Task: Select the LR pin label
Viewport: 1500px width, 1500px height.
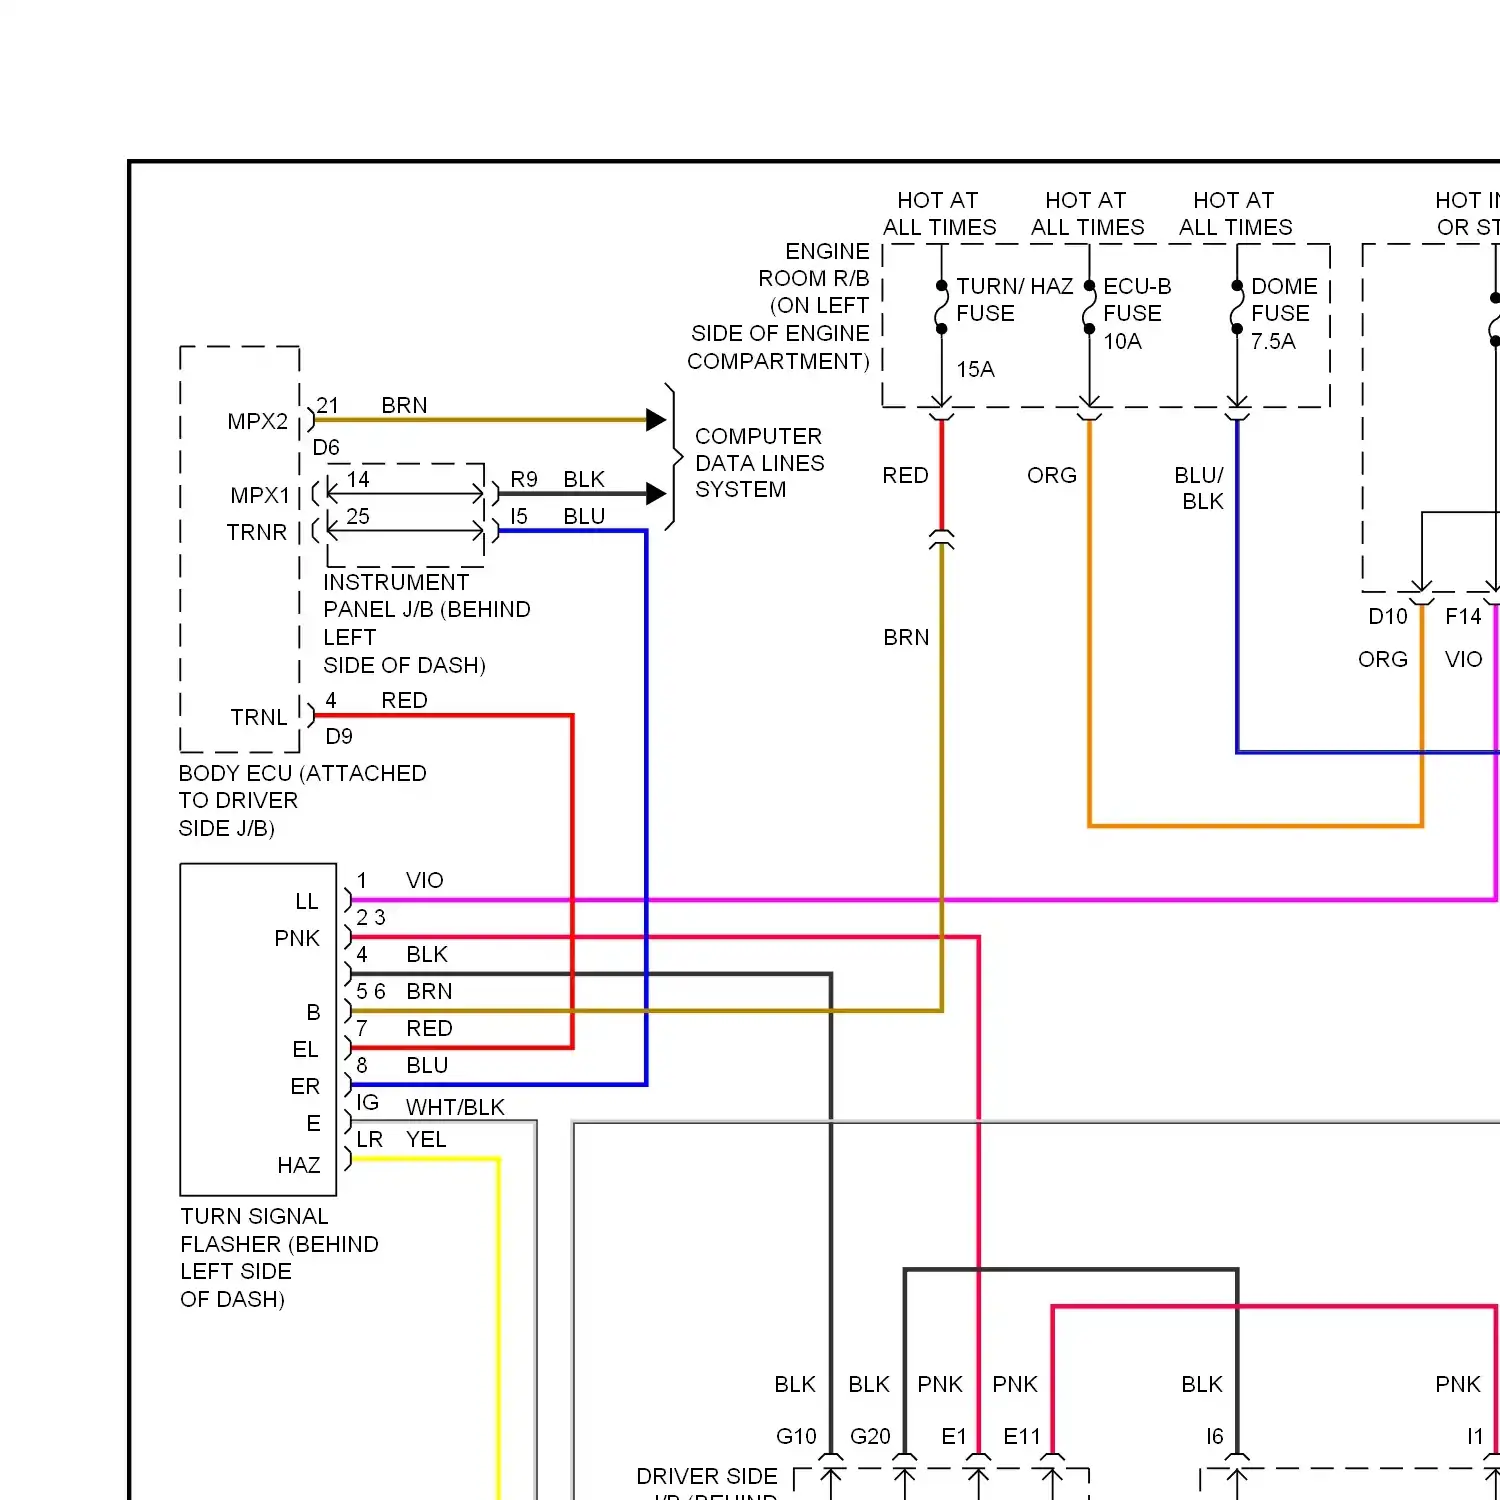Action: (369, 1139)
